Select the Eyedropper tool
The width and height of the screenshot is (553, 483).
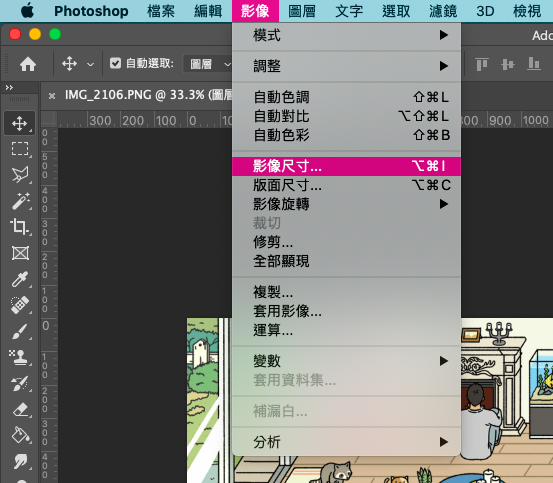(x=20, y=279)
